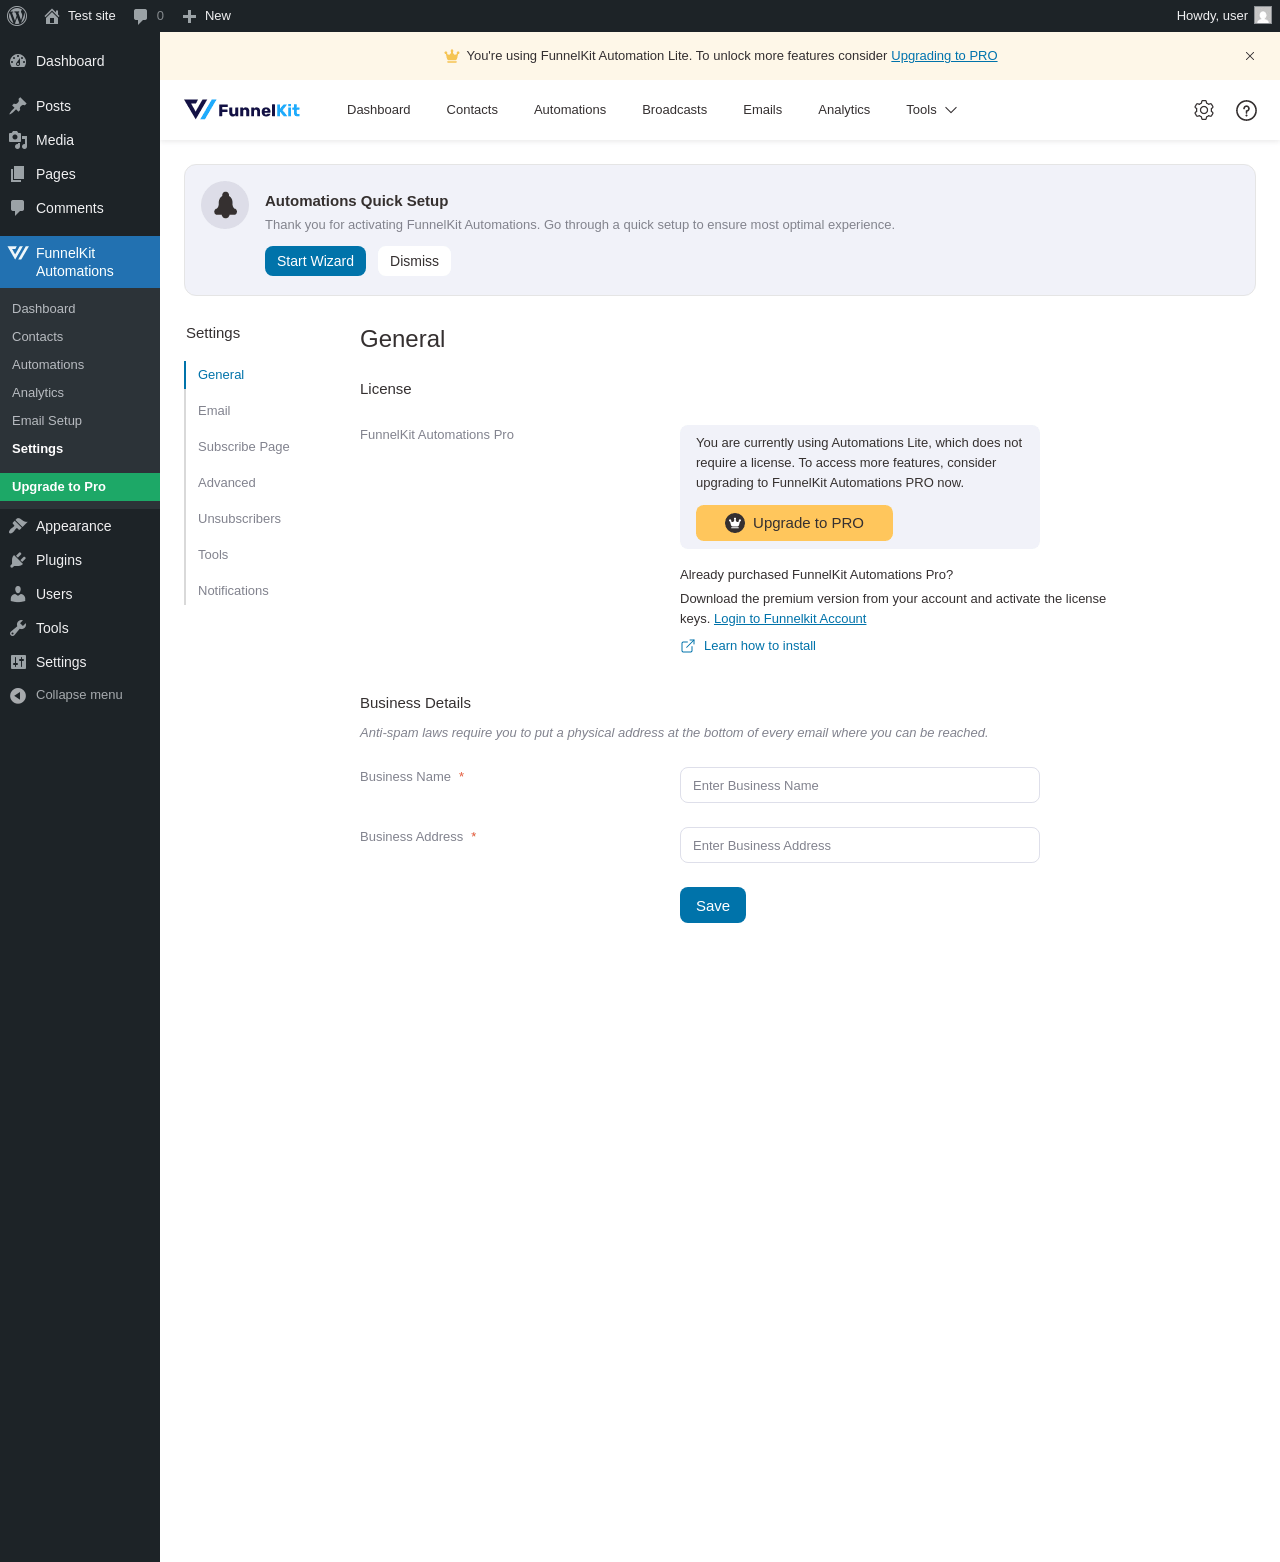Image resolution: width=1280 pixels, height=1562 pixels.
Task: Save the business details
Action: coord(713,905)
